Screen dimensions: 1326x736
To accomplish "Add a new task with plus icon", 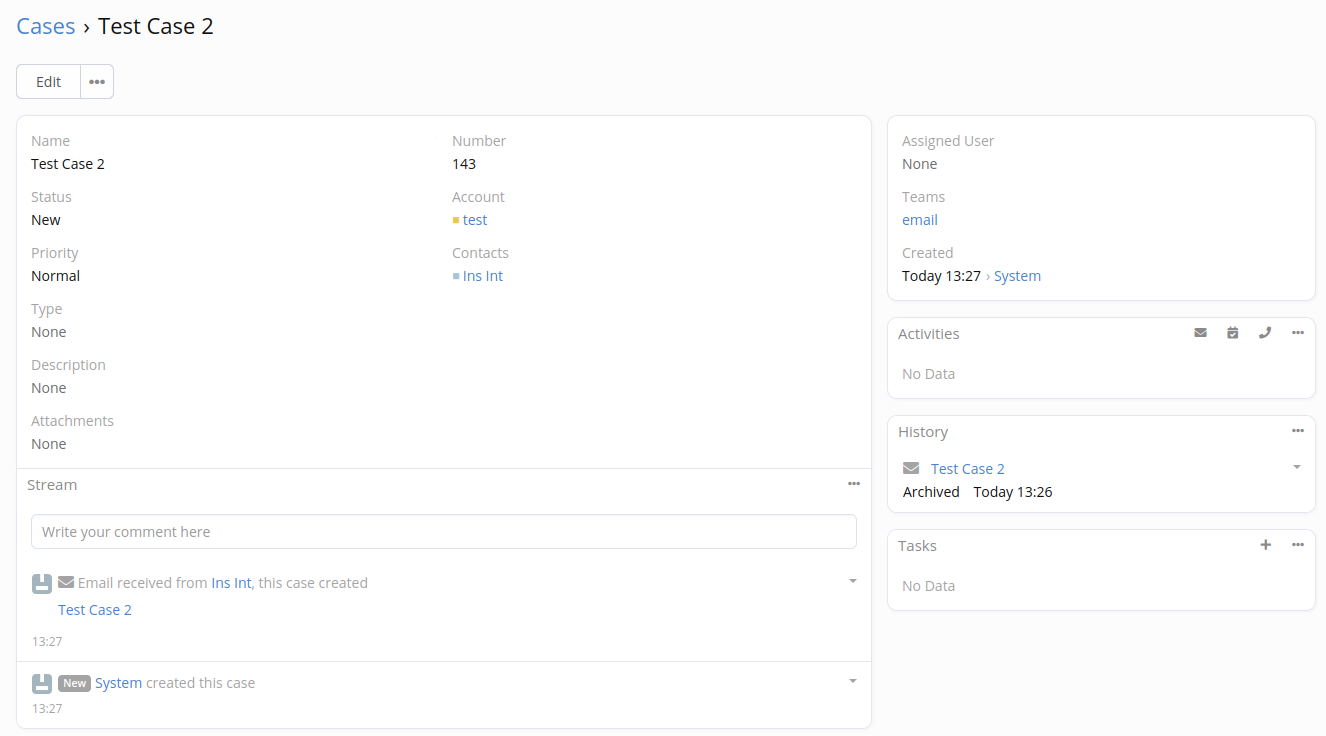I will coord(1265,545).
